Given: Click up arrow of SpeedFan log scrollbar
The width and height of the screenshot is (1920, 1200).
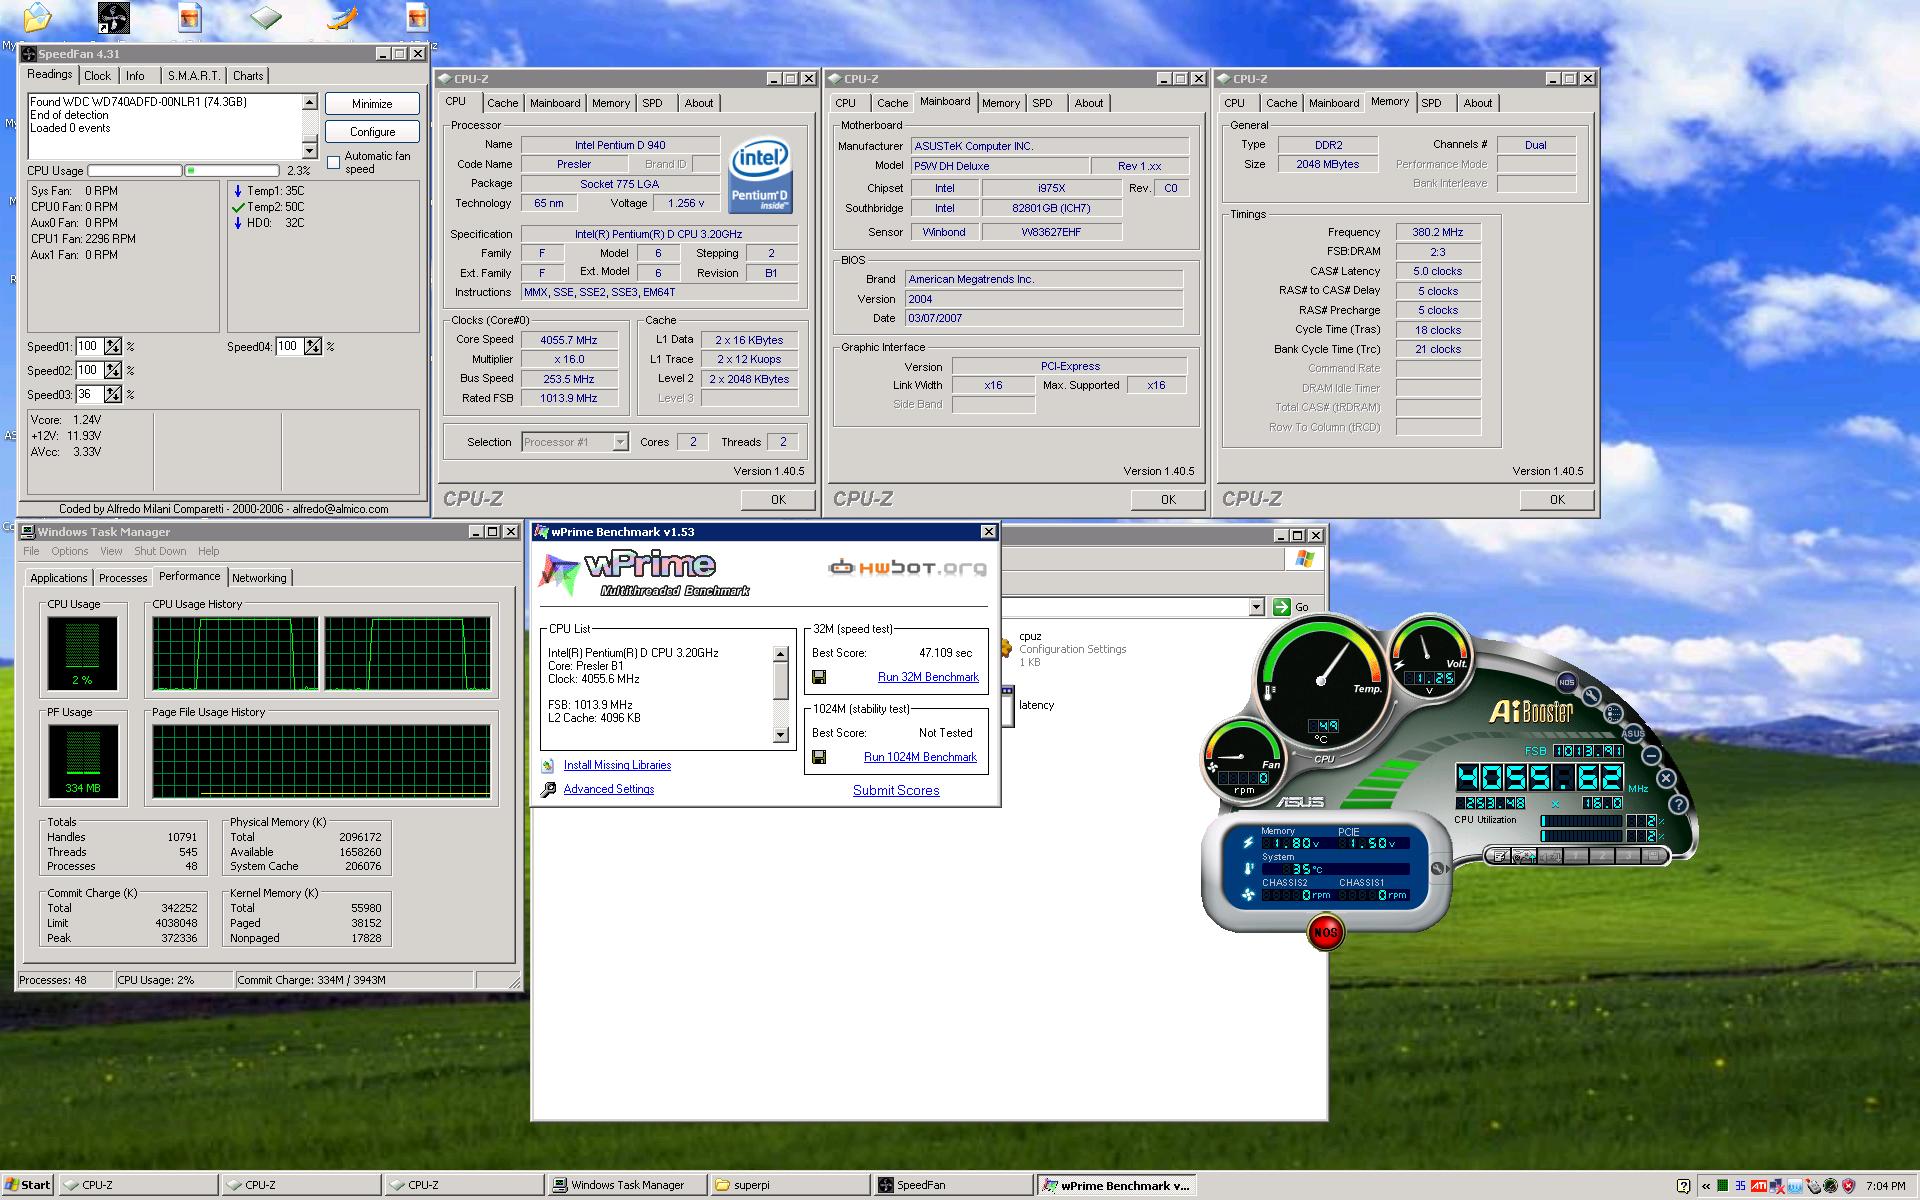Looking at the screenshot, I should tap(309, 102).
